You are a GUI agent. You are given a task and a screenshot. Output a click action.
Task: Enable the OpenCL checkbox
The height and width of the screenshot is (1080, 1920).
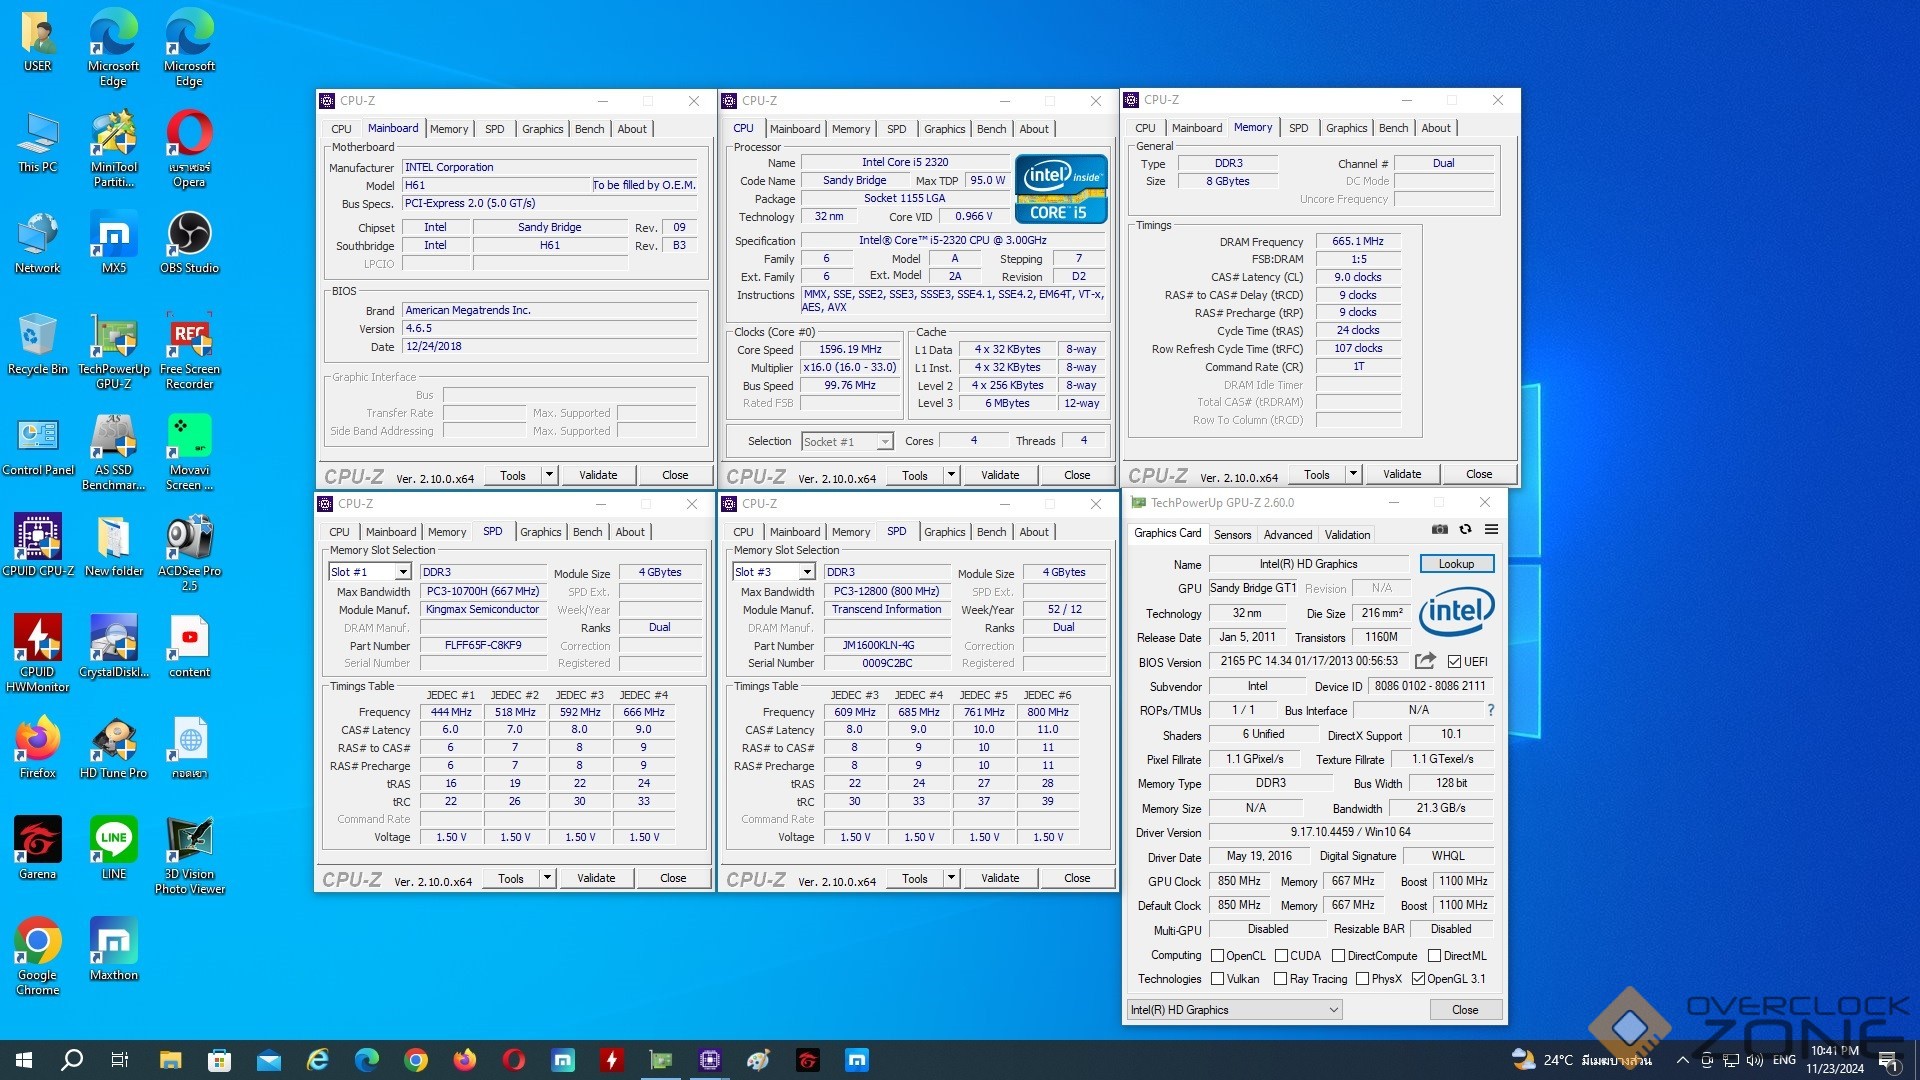pos(1217,956)
